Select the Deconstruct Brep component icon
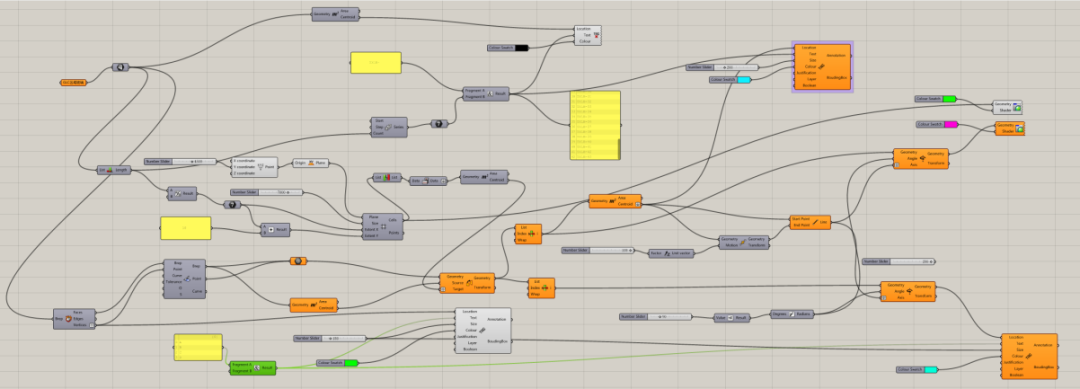The image size is (1080, 389). (x=68, y=319)
